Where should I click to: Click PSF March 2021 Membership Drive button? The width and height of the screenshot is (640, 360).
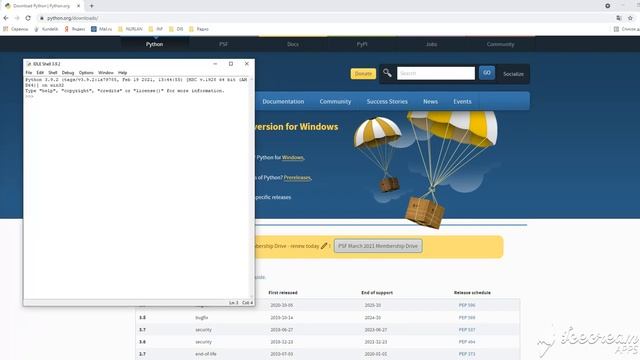pos(378,246)
